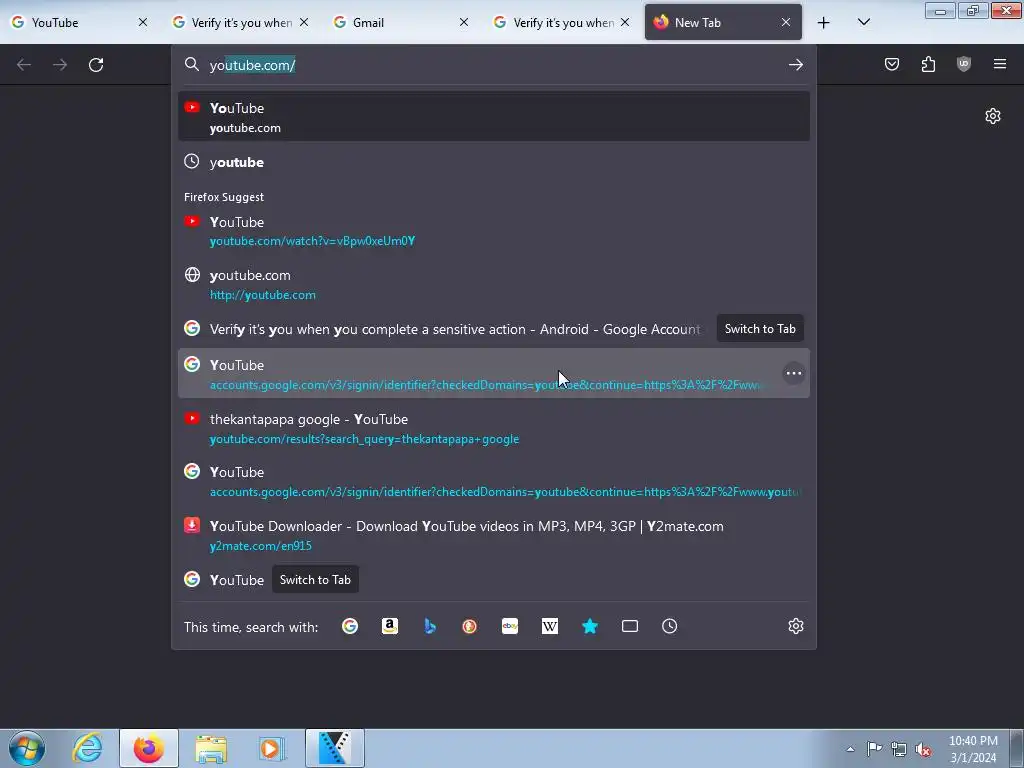The image size is (1024, 768).
Task: Search in open Tabs icon
Action: tap(630, 626)
